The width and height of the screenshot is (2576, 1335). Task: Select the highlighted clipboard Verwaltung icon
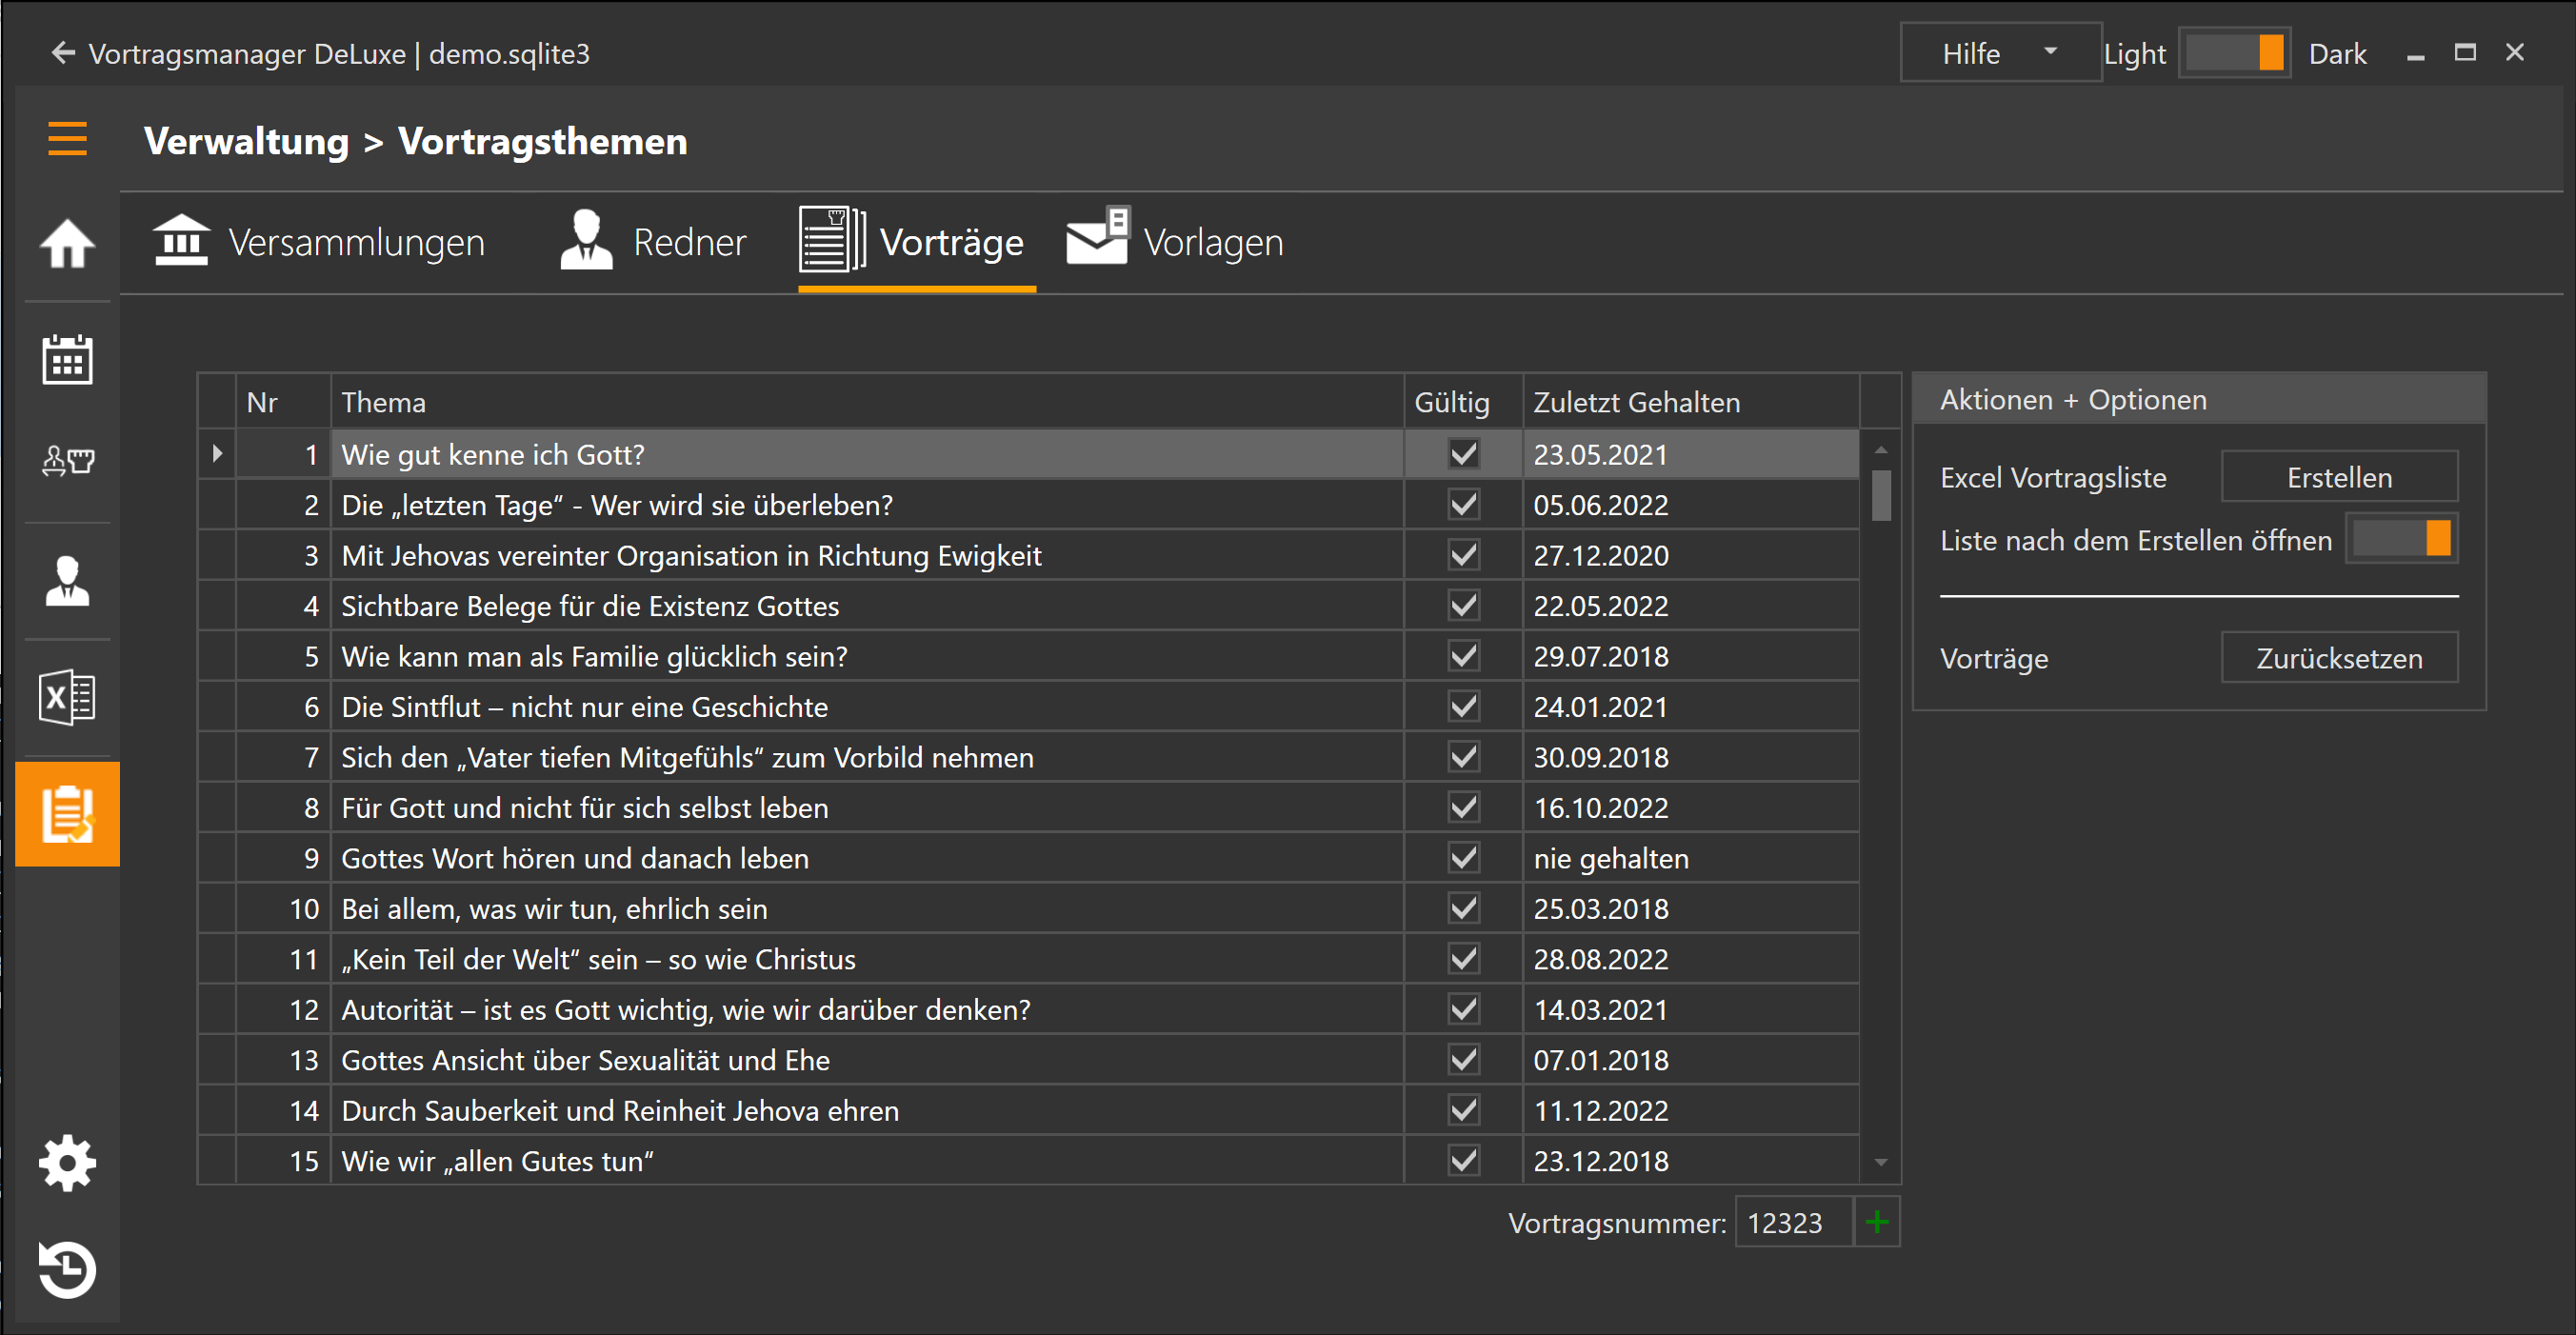point(67,814)
